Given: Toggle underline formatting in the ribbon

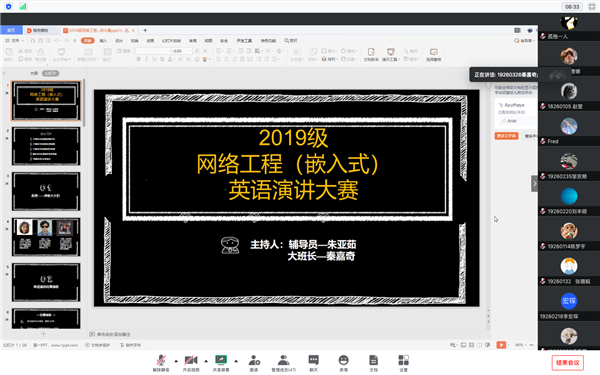Looking at the screenshot, I should tap(154, 59).
